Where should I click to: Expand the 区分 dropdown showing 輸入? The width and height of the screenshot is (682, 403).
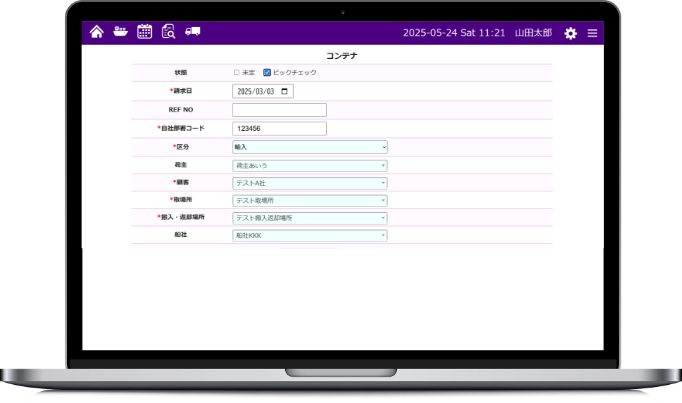coord(309,147)
